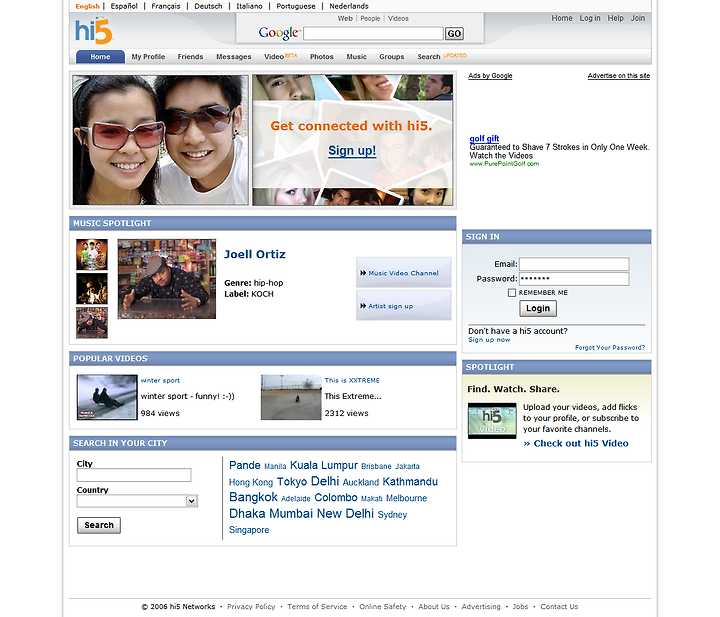Click the GO search button
Image resolution: width=720 pixels, height=617 pixels.
point(454,34)
